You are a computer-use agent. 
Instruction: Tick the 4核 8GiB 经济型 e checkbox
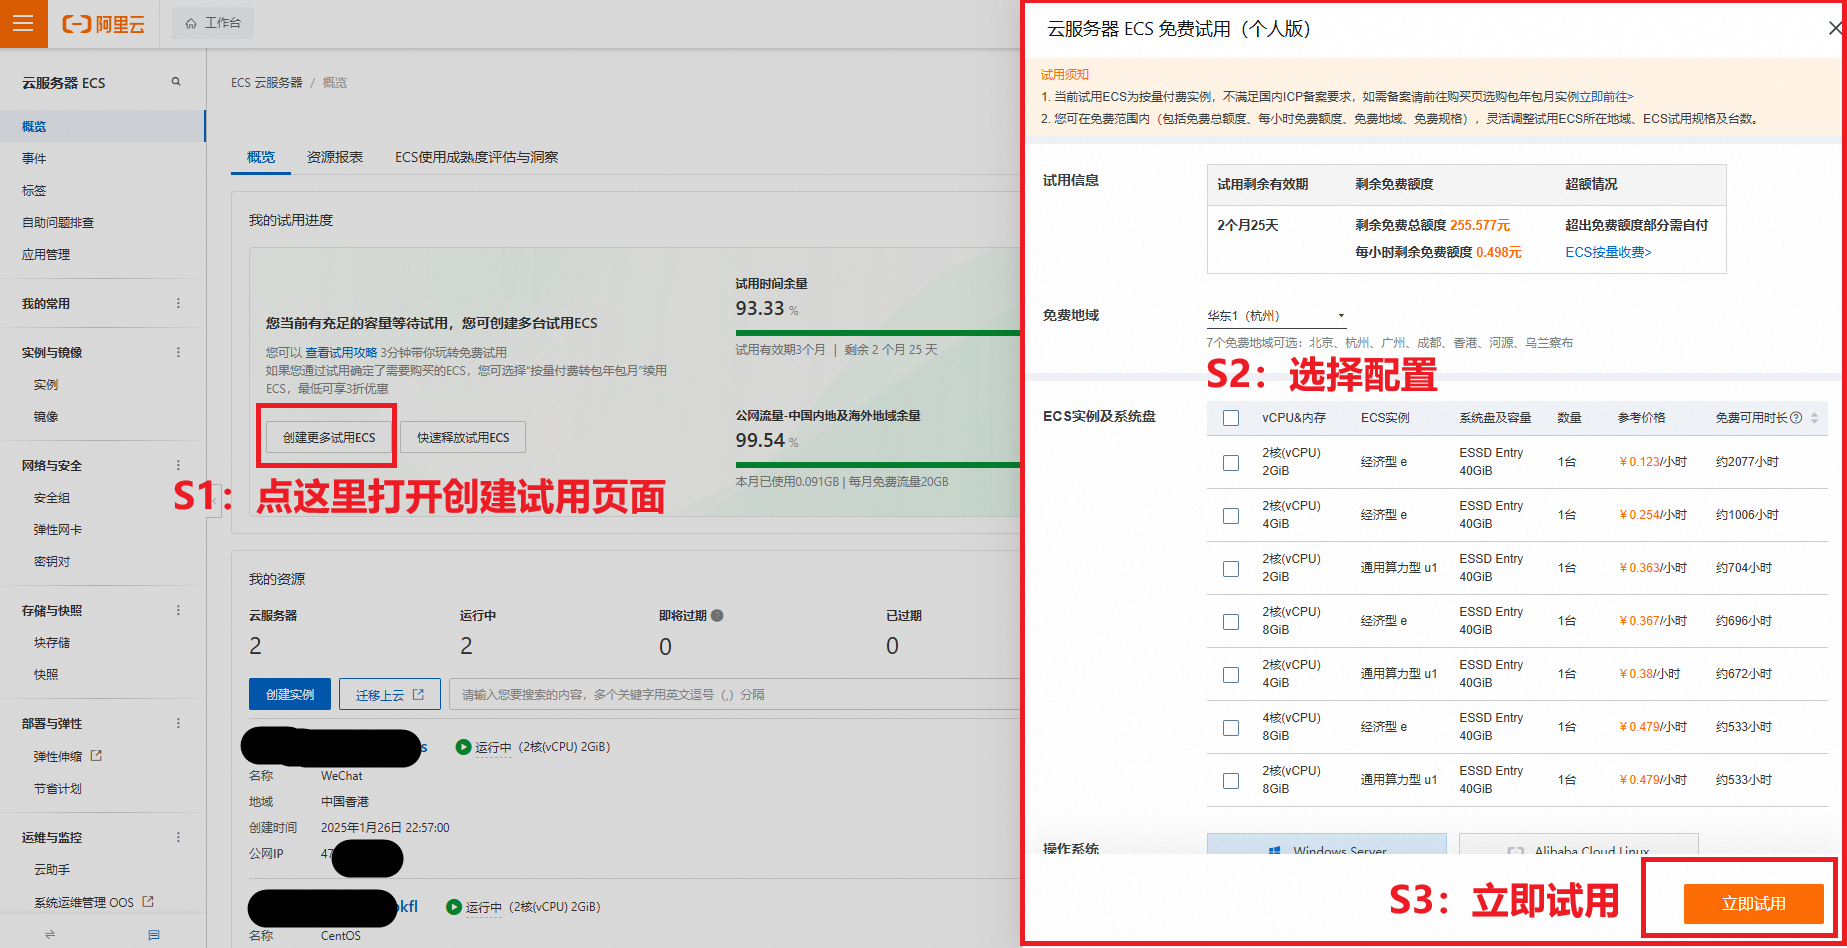[x=1231, y=728]
